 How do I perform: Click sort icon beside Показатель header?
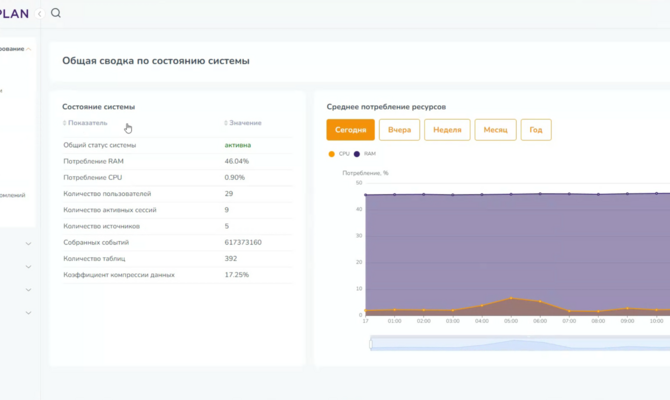65,123
